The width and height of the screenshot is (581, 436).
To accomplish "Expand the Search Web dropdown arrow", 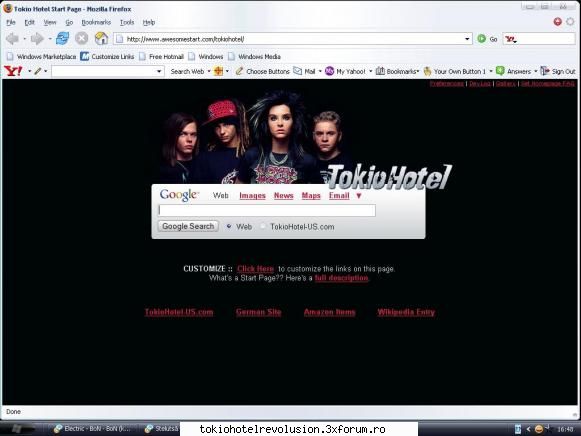I will tap(209, 71).
